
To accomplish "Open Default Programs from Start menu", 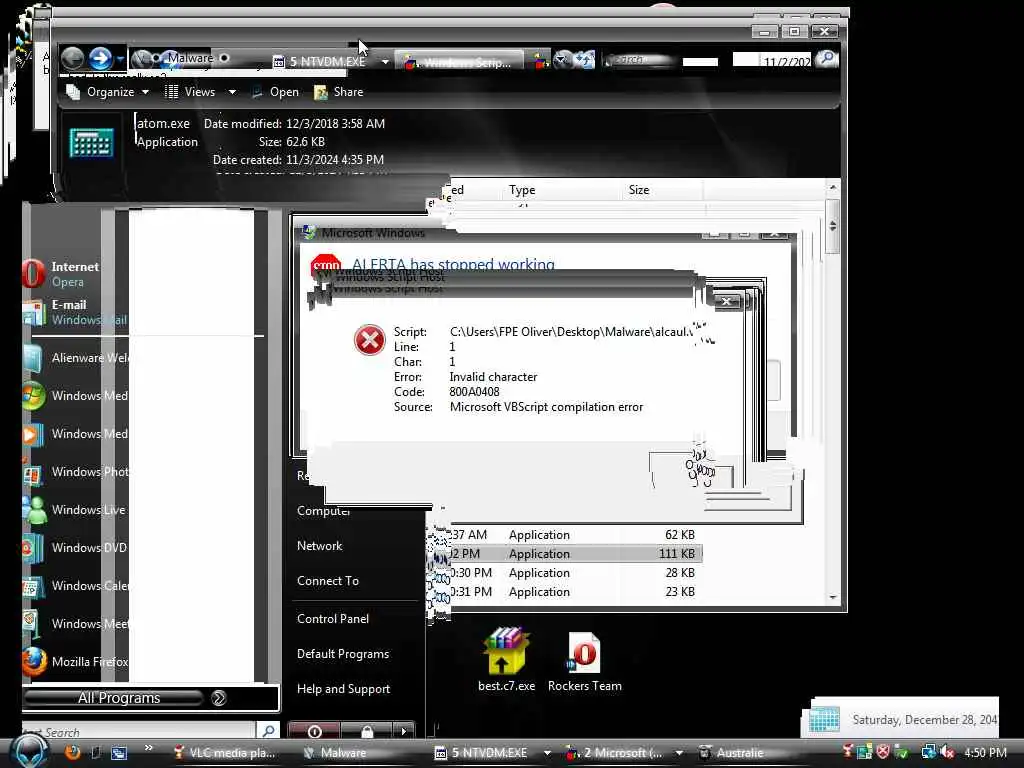I will coord(343,654).
